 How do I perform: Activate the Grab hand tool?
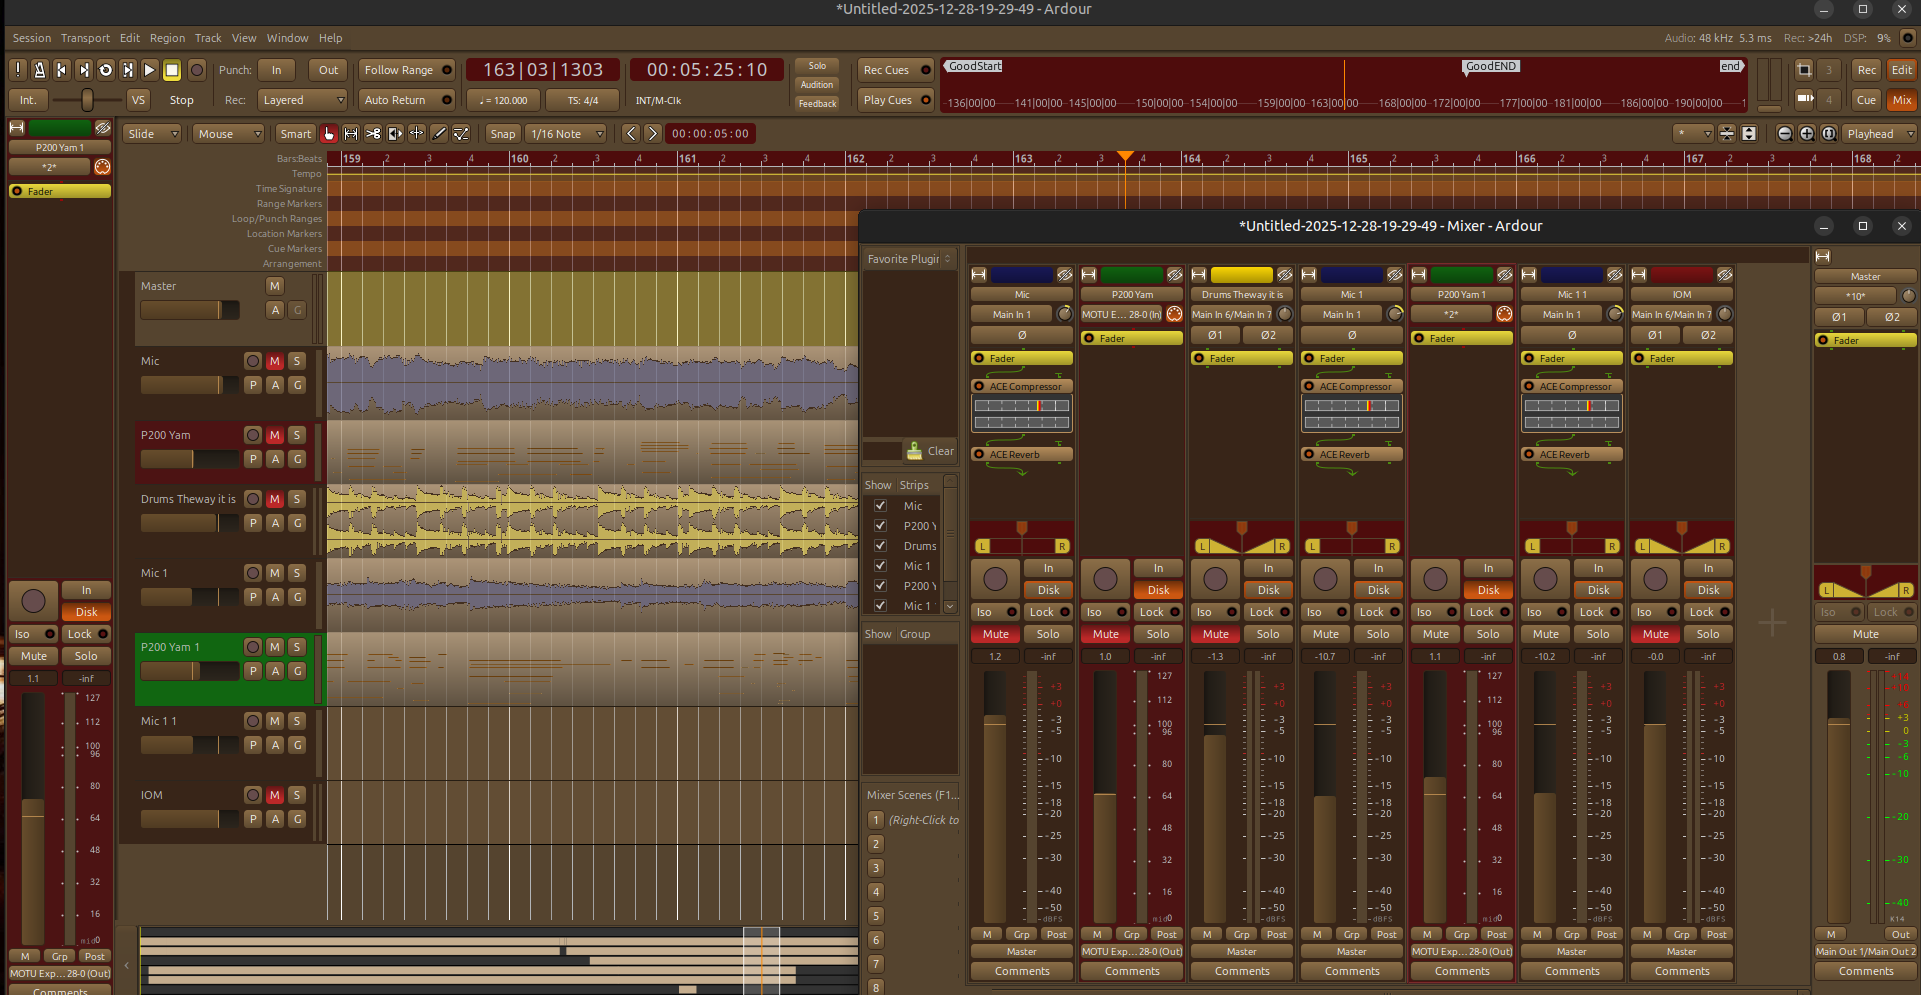[x=329, y=134]
